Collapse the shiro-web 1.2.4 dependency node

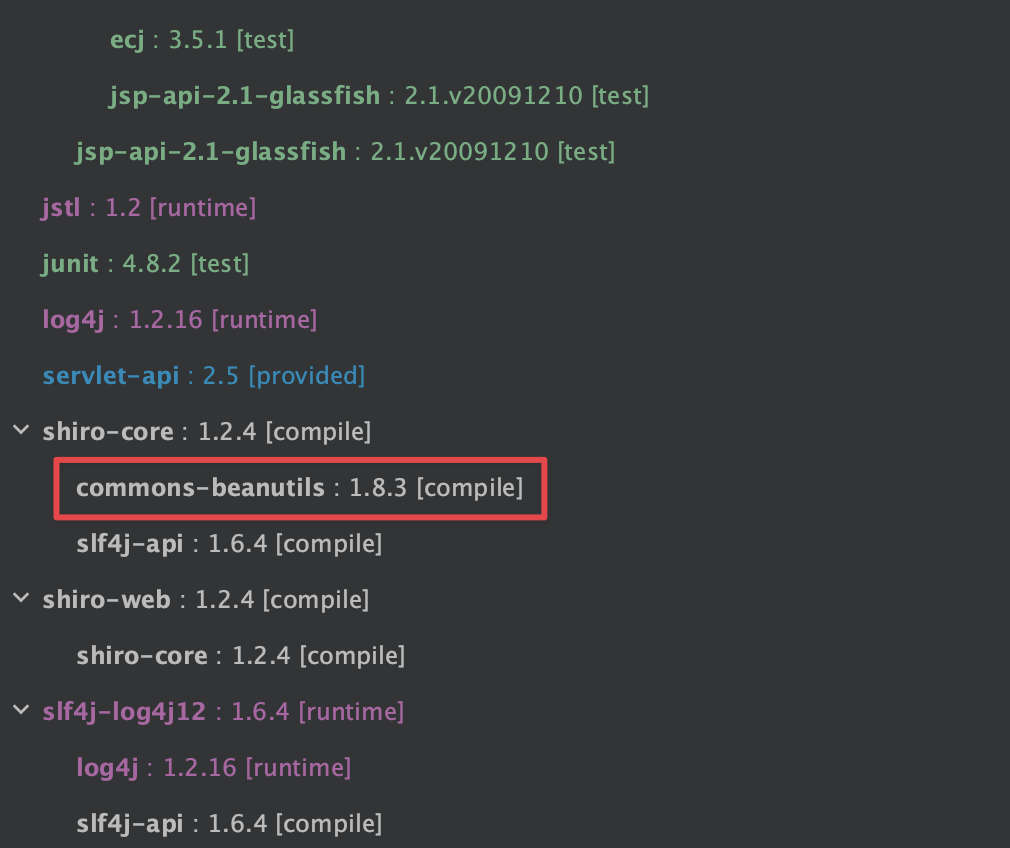click(x=21, y=600)
